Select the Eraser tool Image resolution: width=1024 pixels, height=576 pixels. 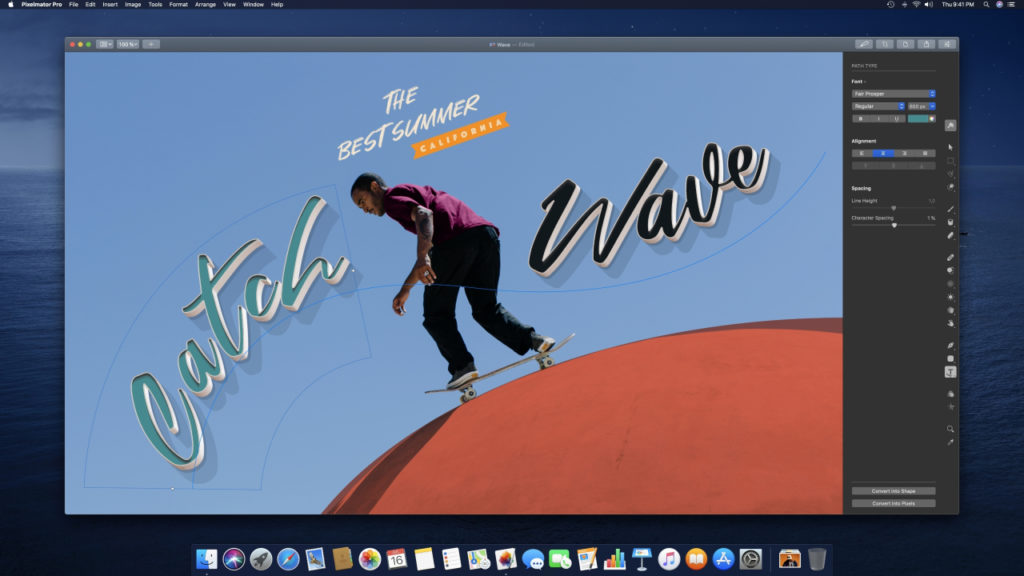click(x=950, y=235)
